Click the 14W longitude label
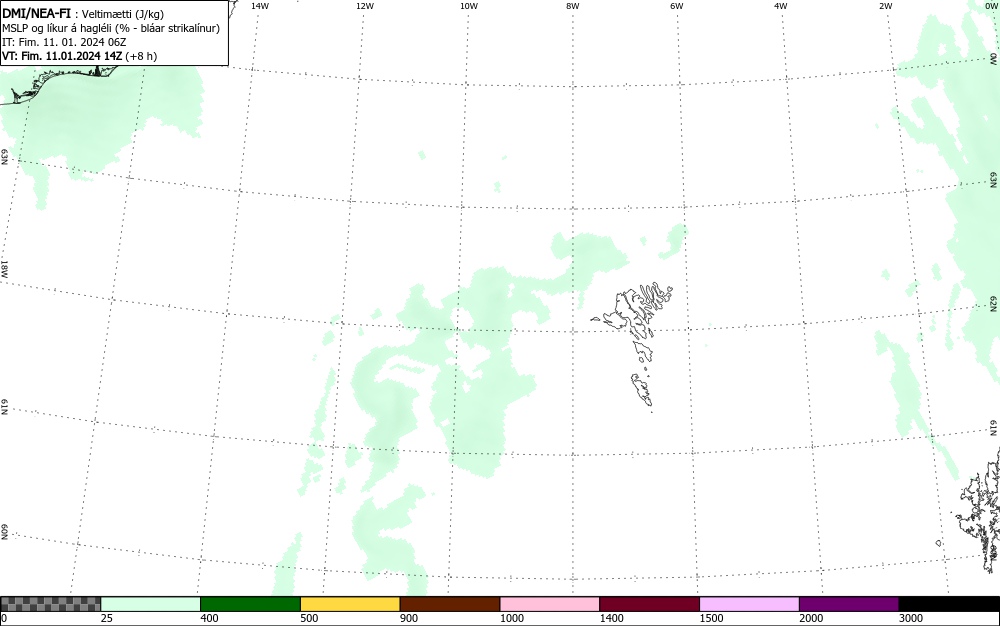This screenshot has height=626, width=1000. (260, 6)
